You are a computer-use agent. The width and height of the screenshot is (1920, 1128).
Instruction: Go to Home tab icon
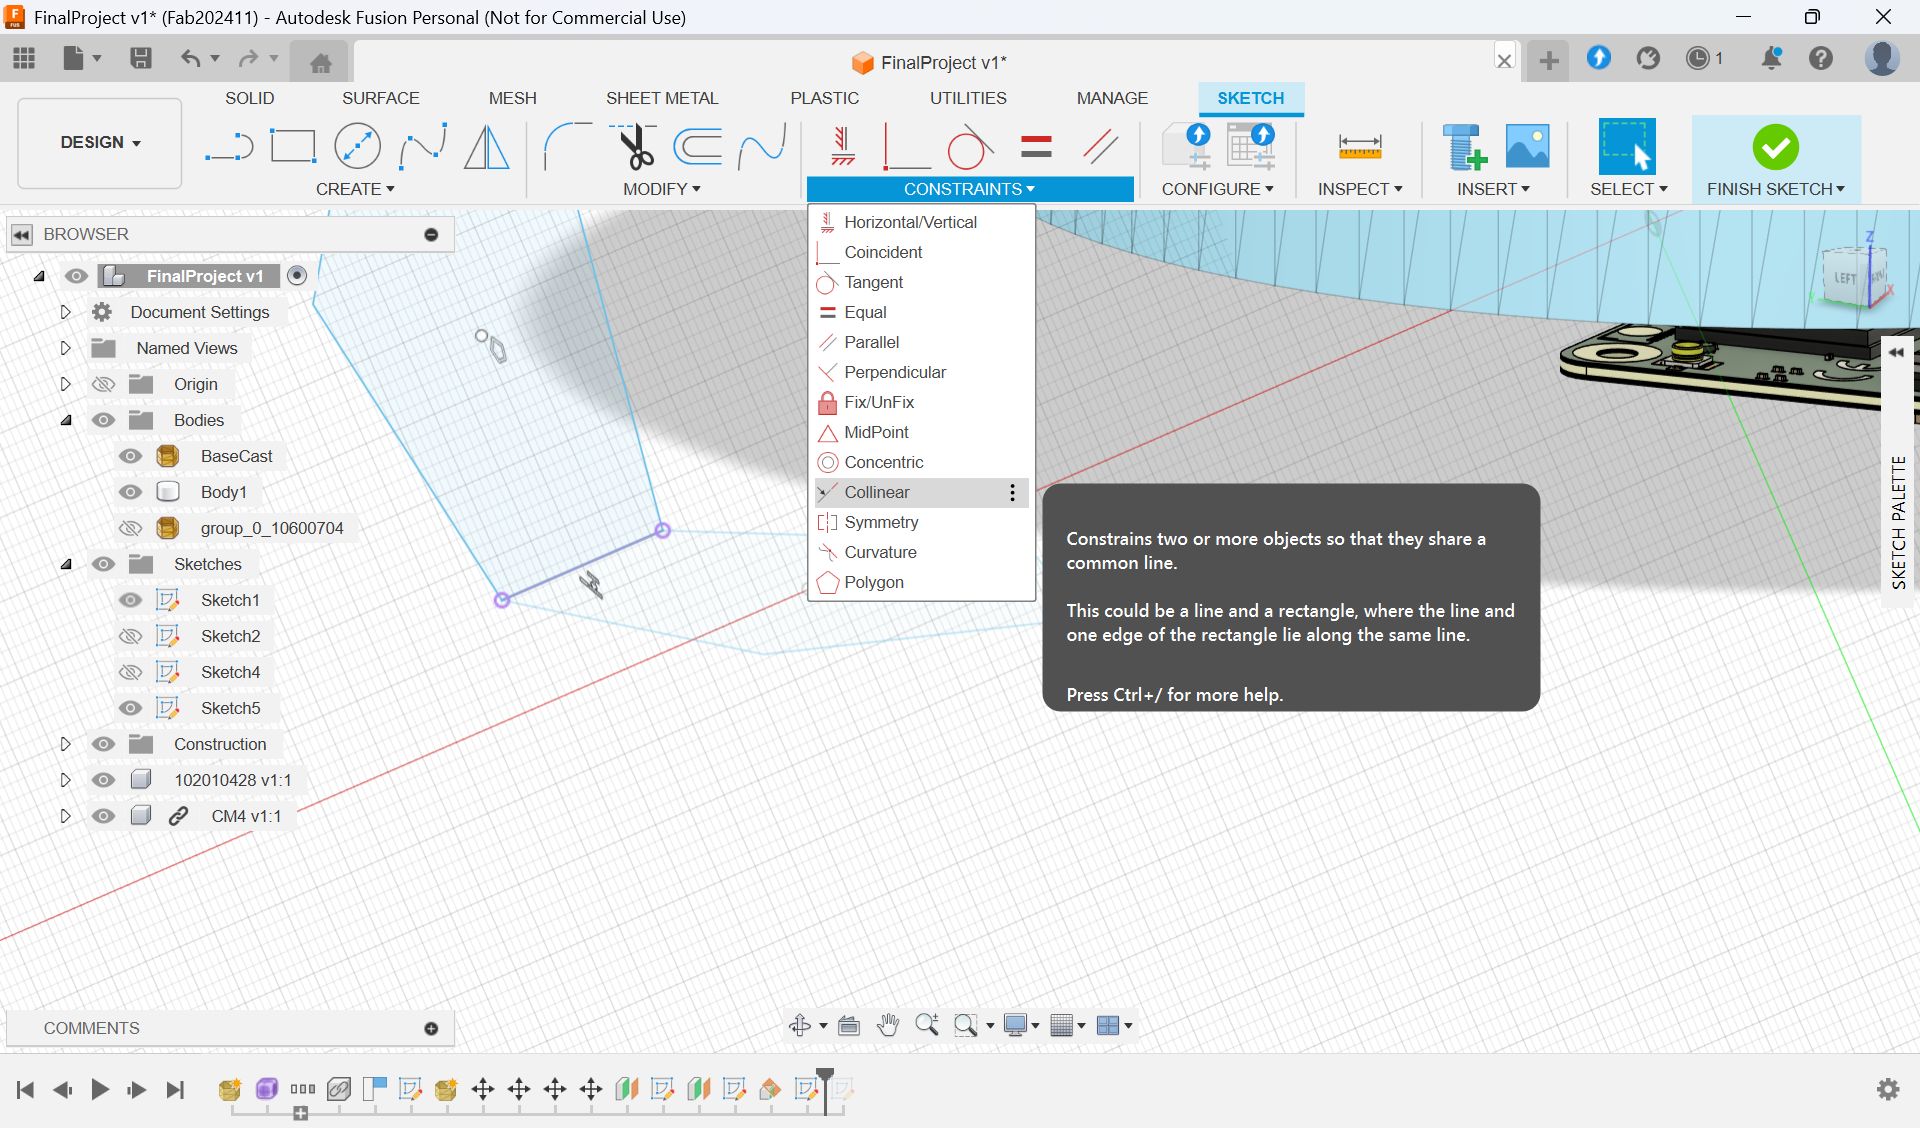click(320, 63)
